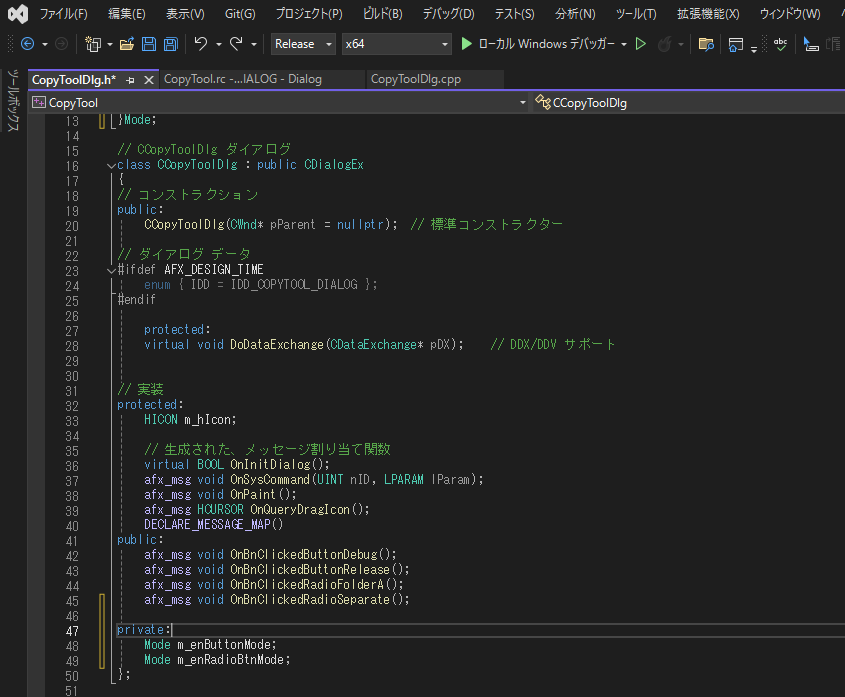Open the ビルド(B) menu
The image size is (845, 697).
point(381,14)
